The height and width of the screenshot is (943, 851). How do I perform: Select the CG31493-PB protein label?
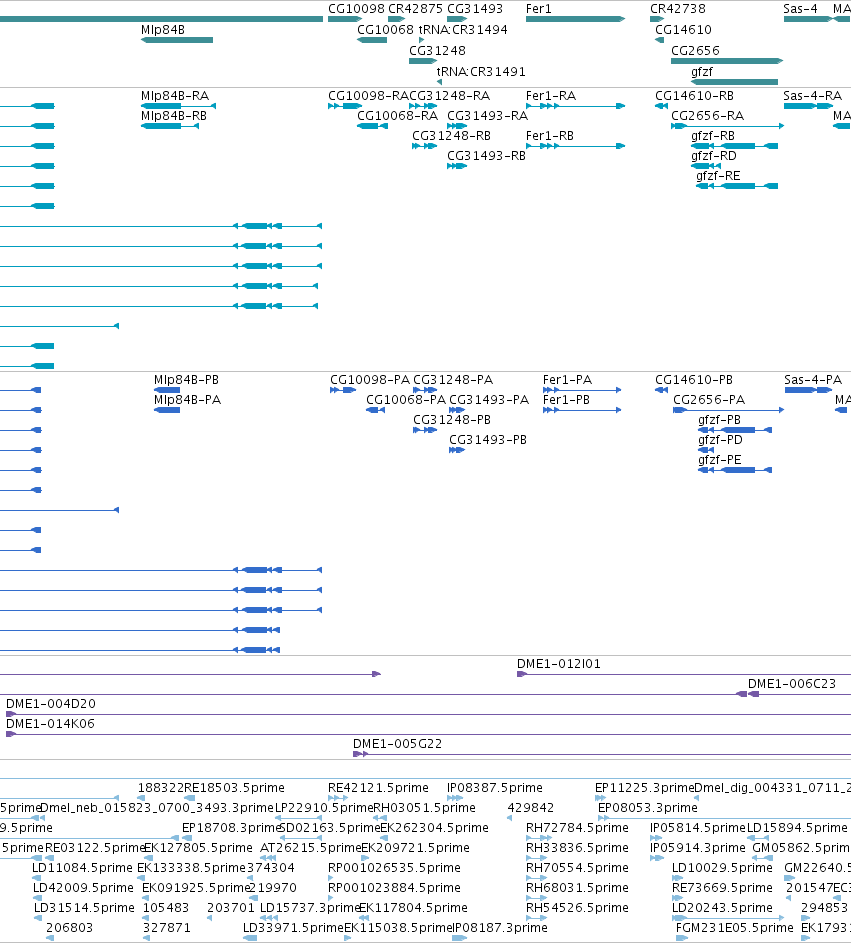(x=488, y=440)
